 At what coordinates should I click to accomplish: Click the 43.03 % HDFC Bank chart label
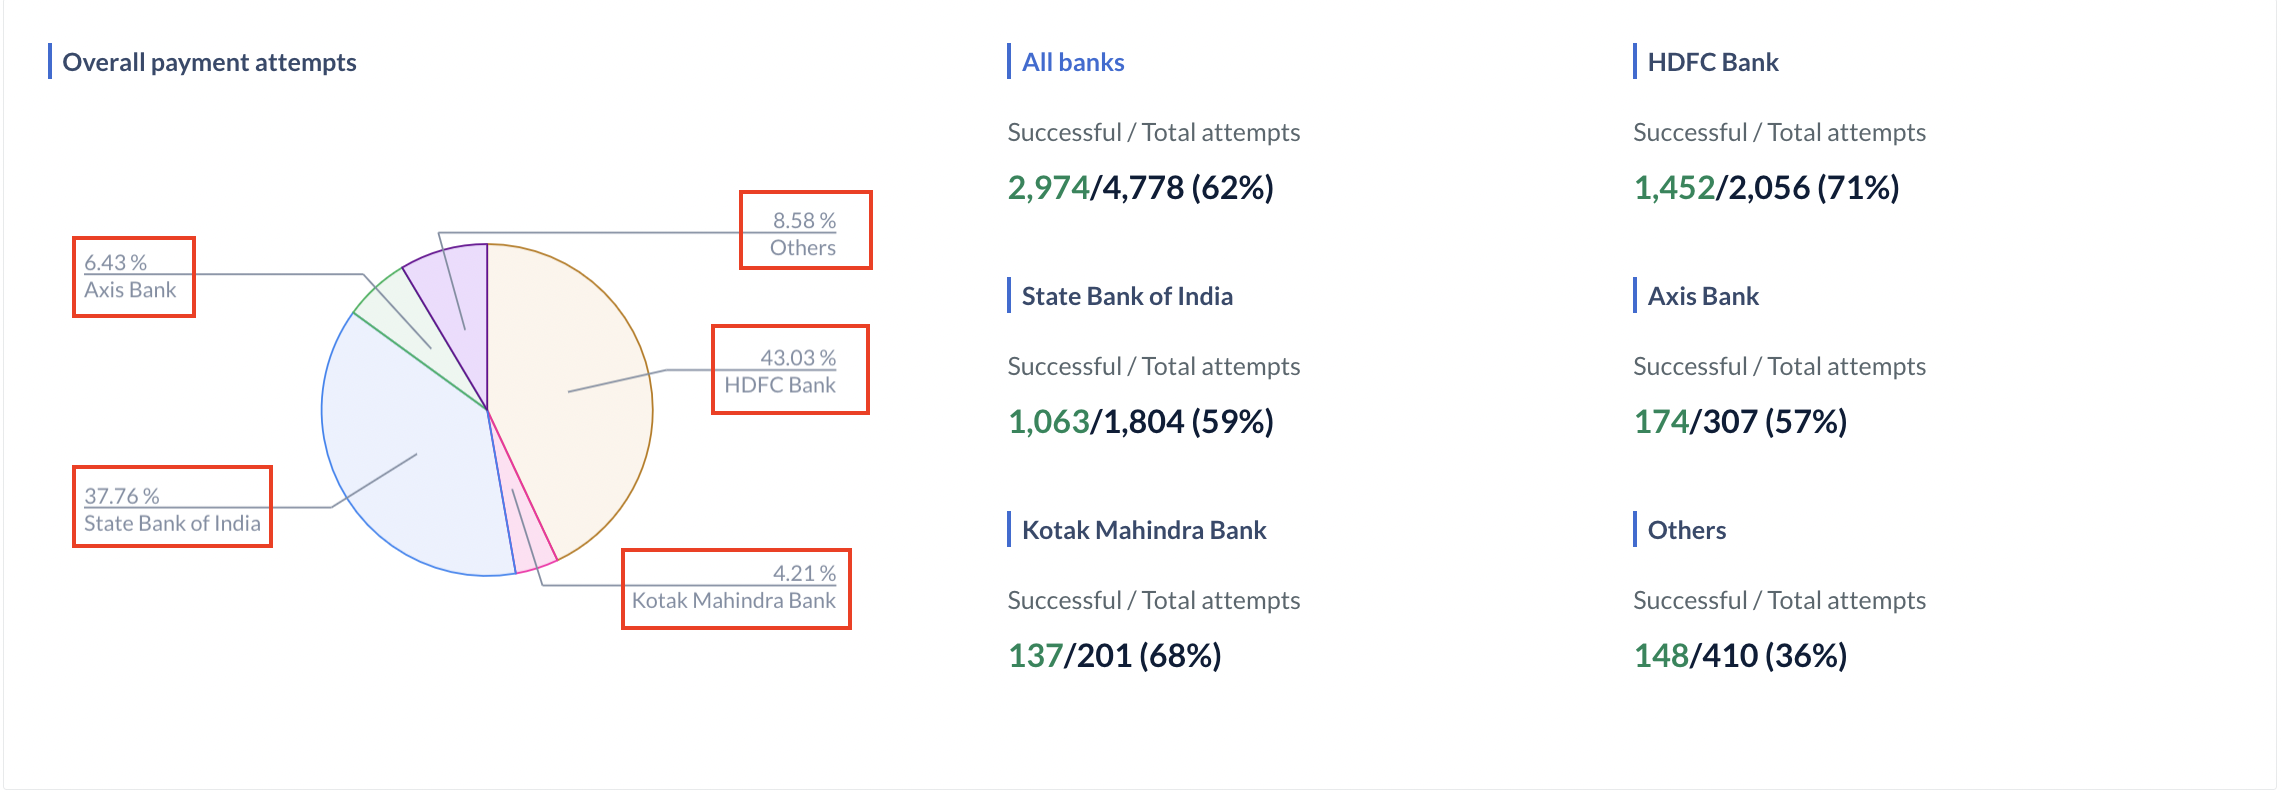pyautogui.click(x=781, y=371)
